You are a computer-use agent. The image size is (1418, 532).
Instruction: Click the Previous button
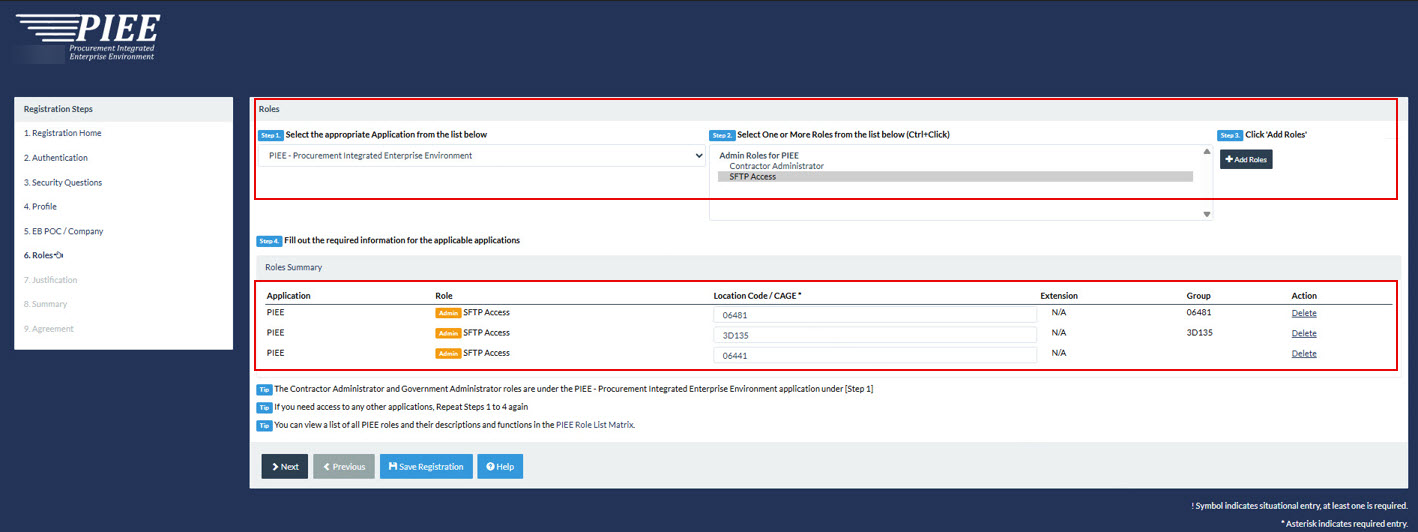(343, 467)
